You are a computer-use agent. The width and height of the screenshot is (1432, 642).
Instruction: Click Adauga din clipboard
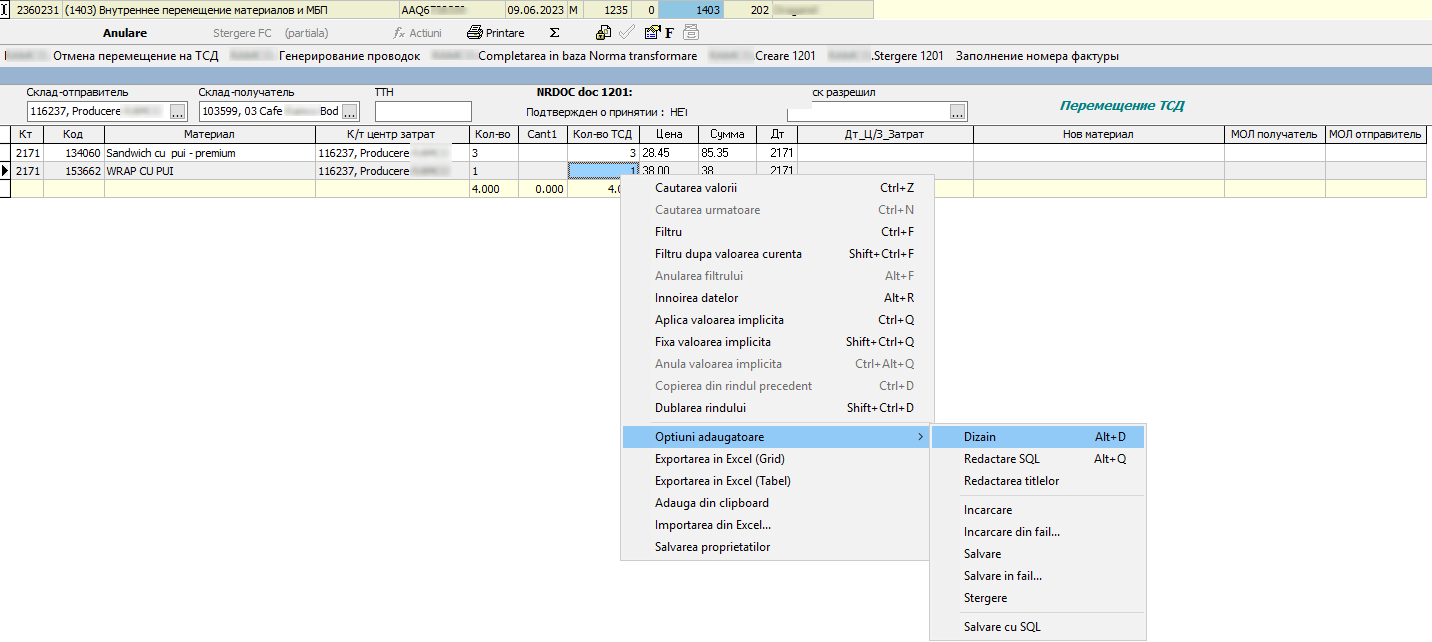(x=777, y=503)
